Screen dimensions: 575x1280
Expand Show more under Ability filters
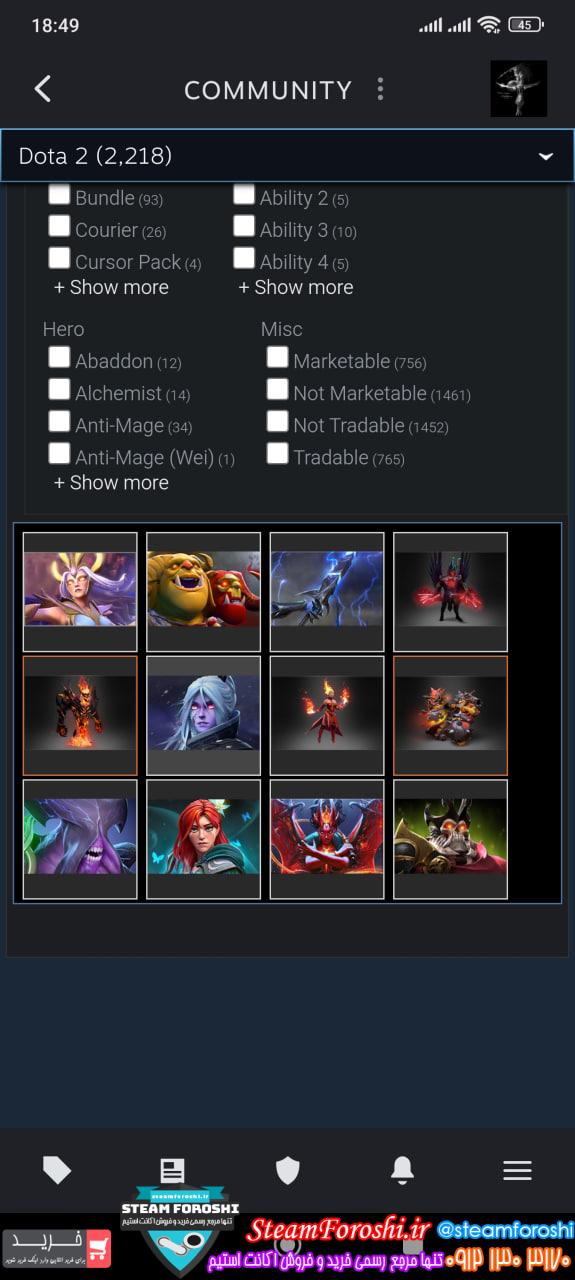click(x=296, y=287)
